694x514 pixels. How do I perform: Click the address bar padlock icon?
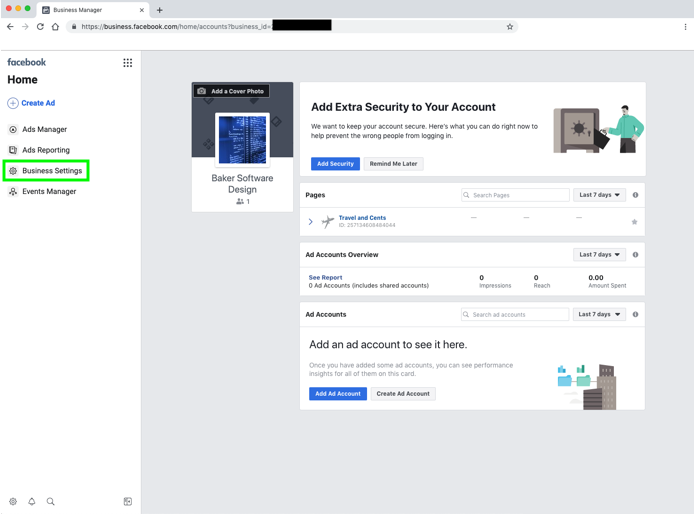pos(74,27)
